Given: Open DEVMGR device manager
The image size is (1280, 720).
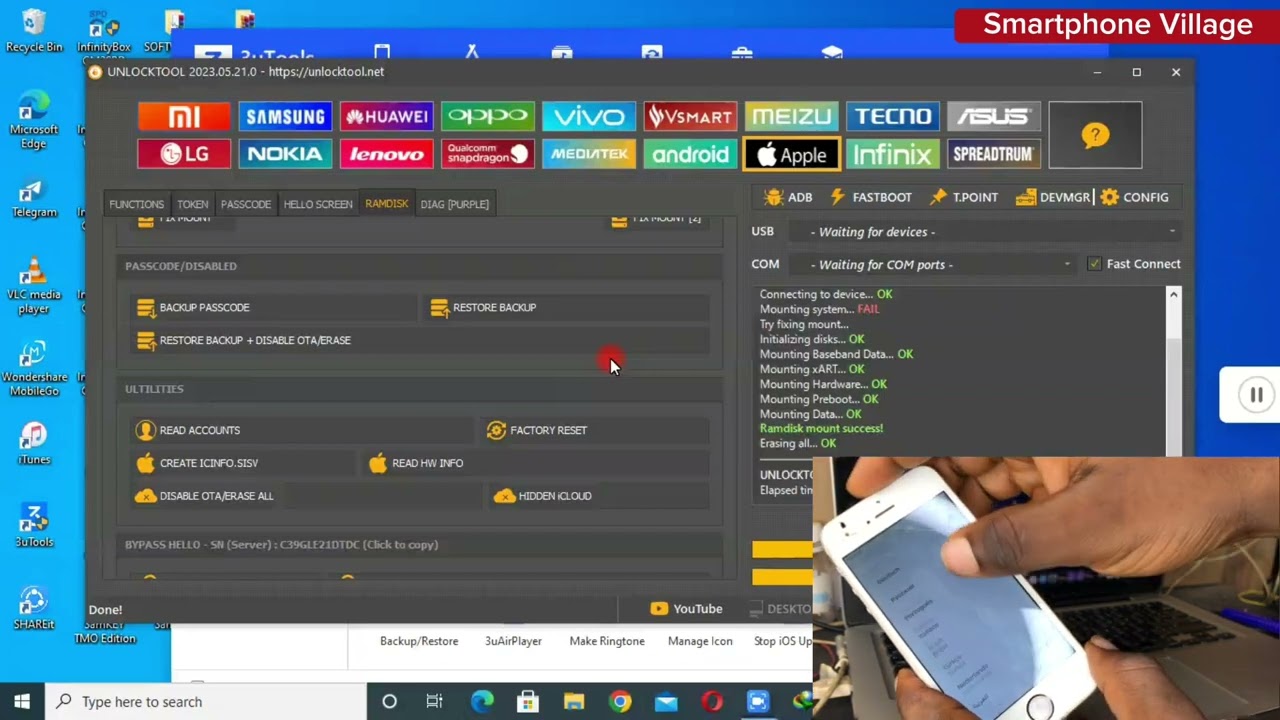Looking at the screenshot, I should tap(1053, 197).
